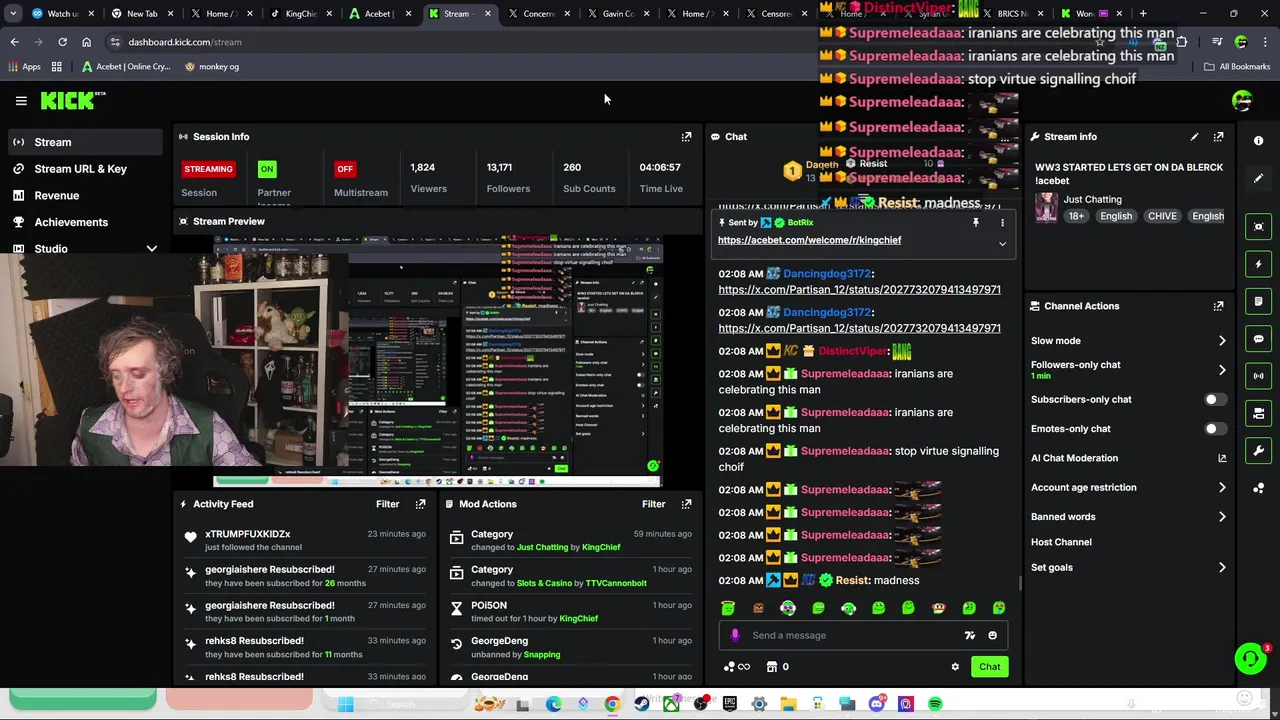Open Stream in the left sidebar
This screenshot has width=1280, height=720.
[84, 142]
